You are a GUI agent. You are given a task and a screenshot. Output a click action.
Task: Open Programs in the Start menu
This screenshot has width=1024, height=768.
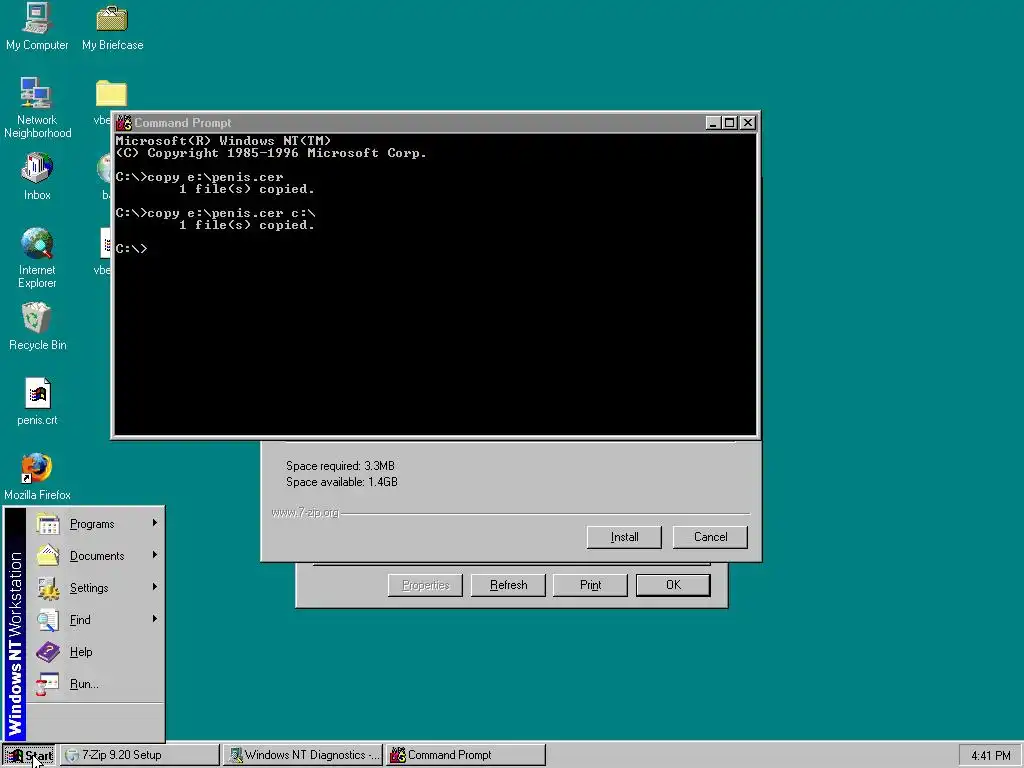[95, 524]
